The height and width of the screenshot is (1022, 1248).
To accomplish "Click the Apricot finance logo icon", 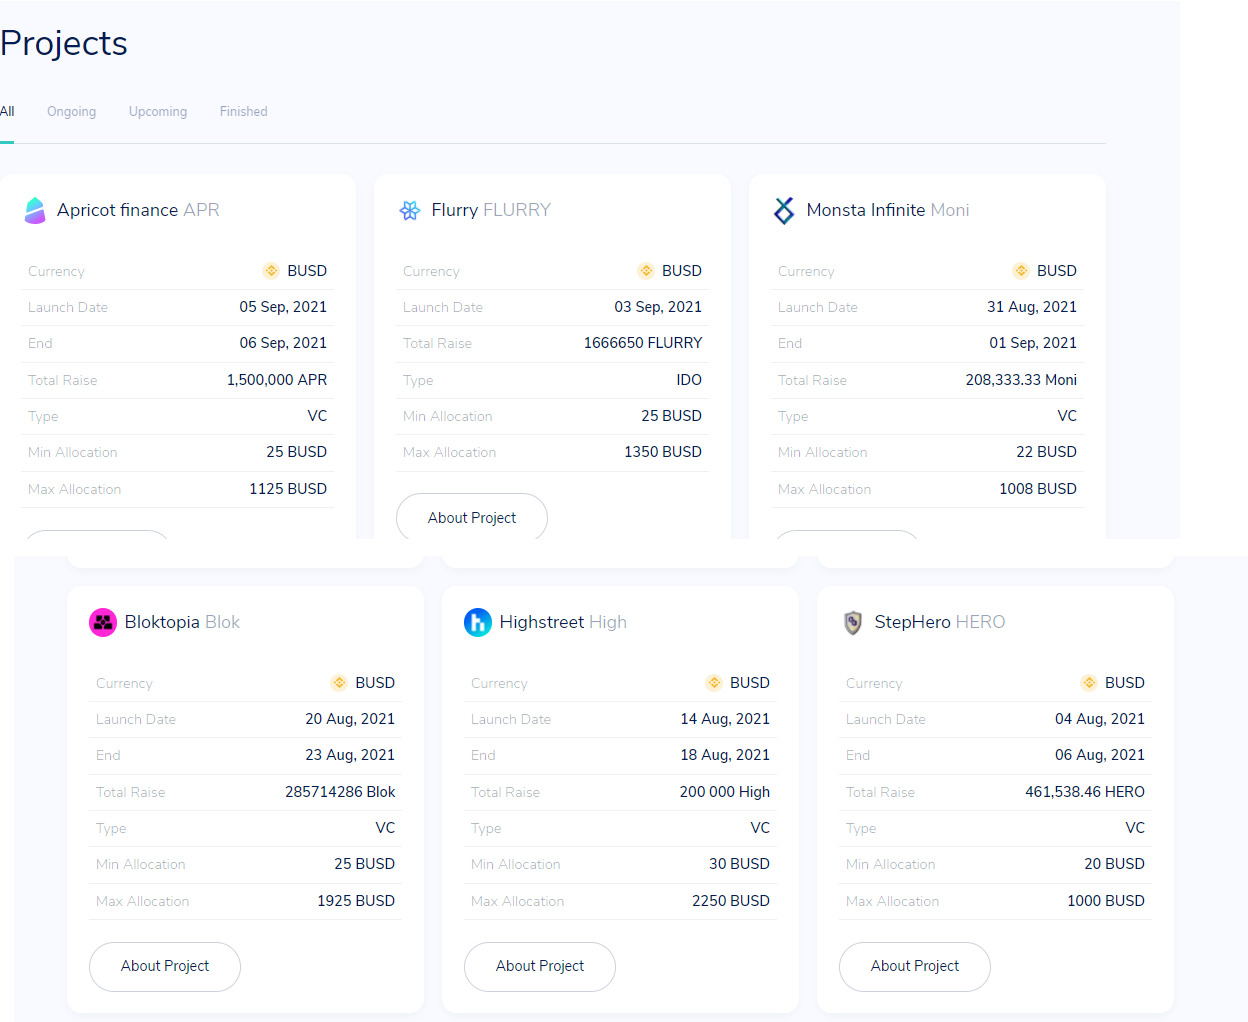I will [x=35, y=210].
